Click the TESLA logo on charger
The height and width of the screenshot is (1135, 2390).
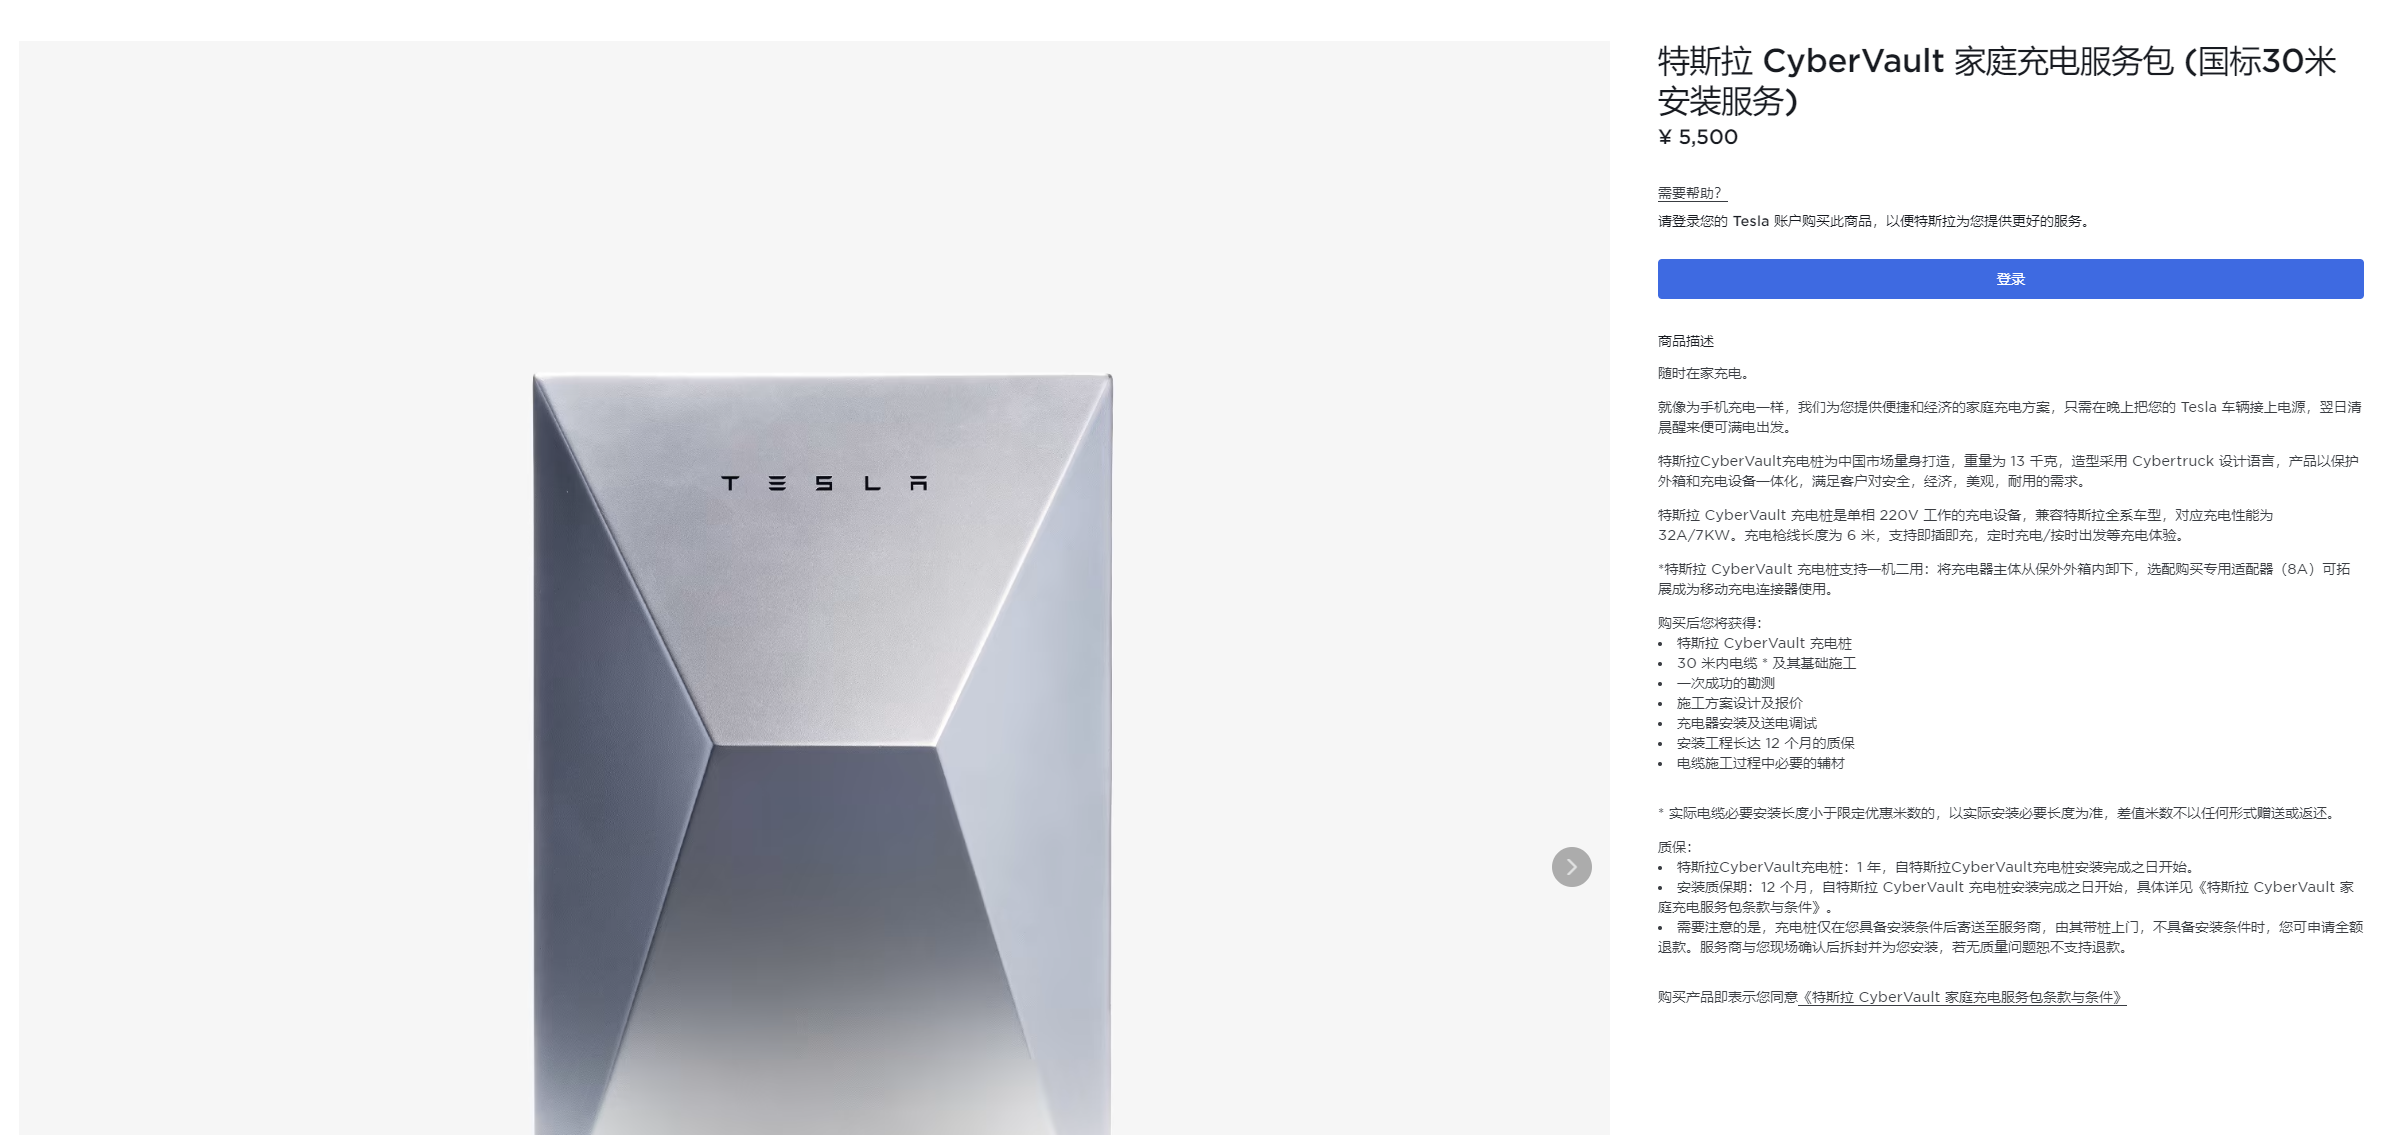(x=824, y=483)
